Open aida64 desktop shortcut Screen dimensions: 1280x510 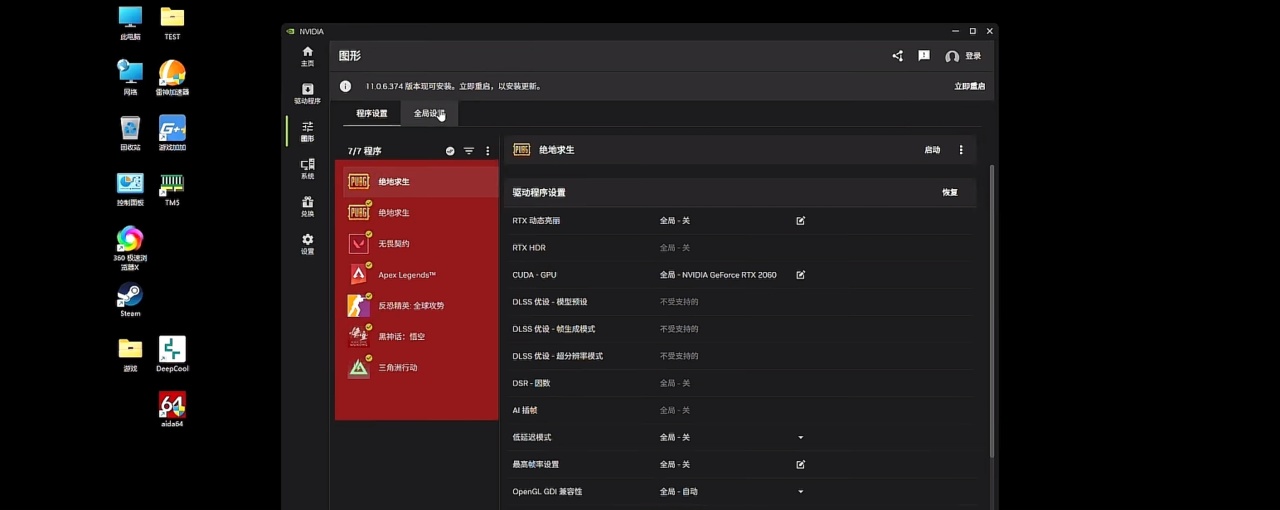(172, 410)
